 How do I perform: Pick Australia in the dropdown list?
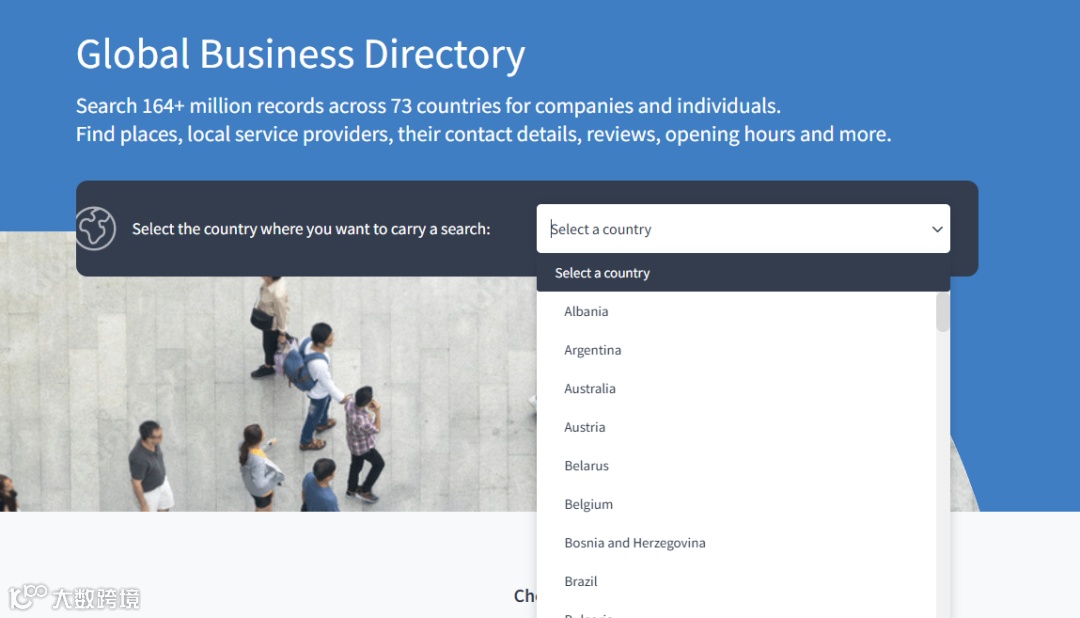click(736, 389)
